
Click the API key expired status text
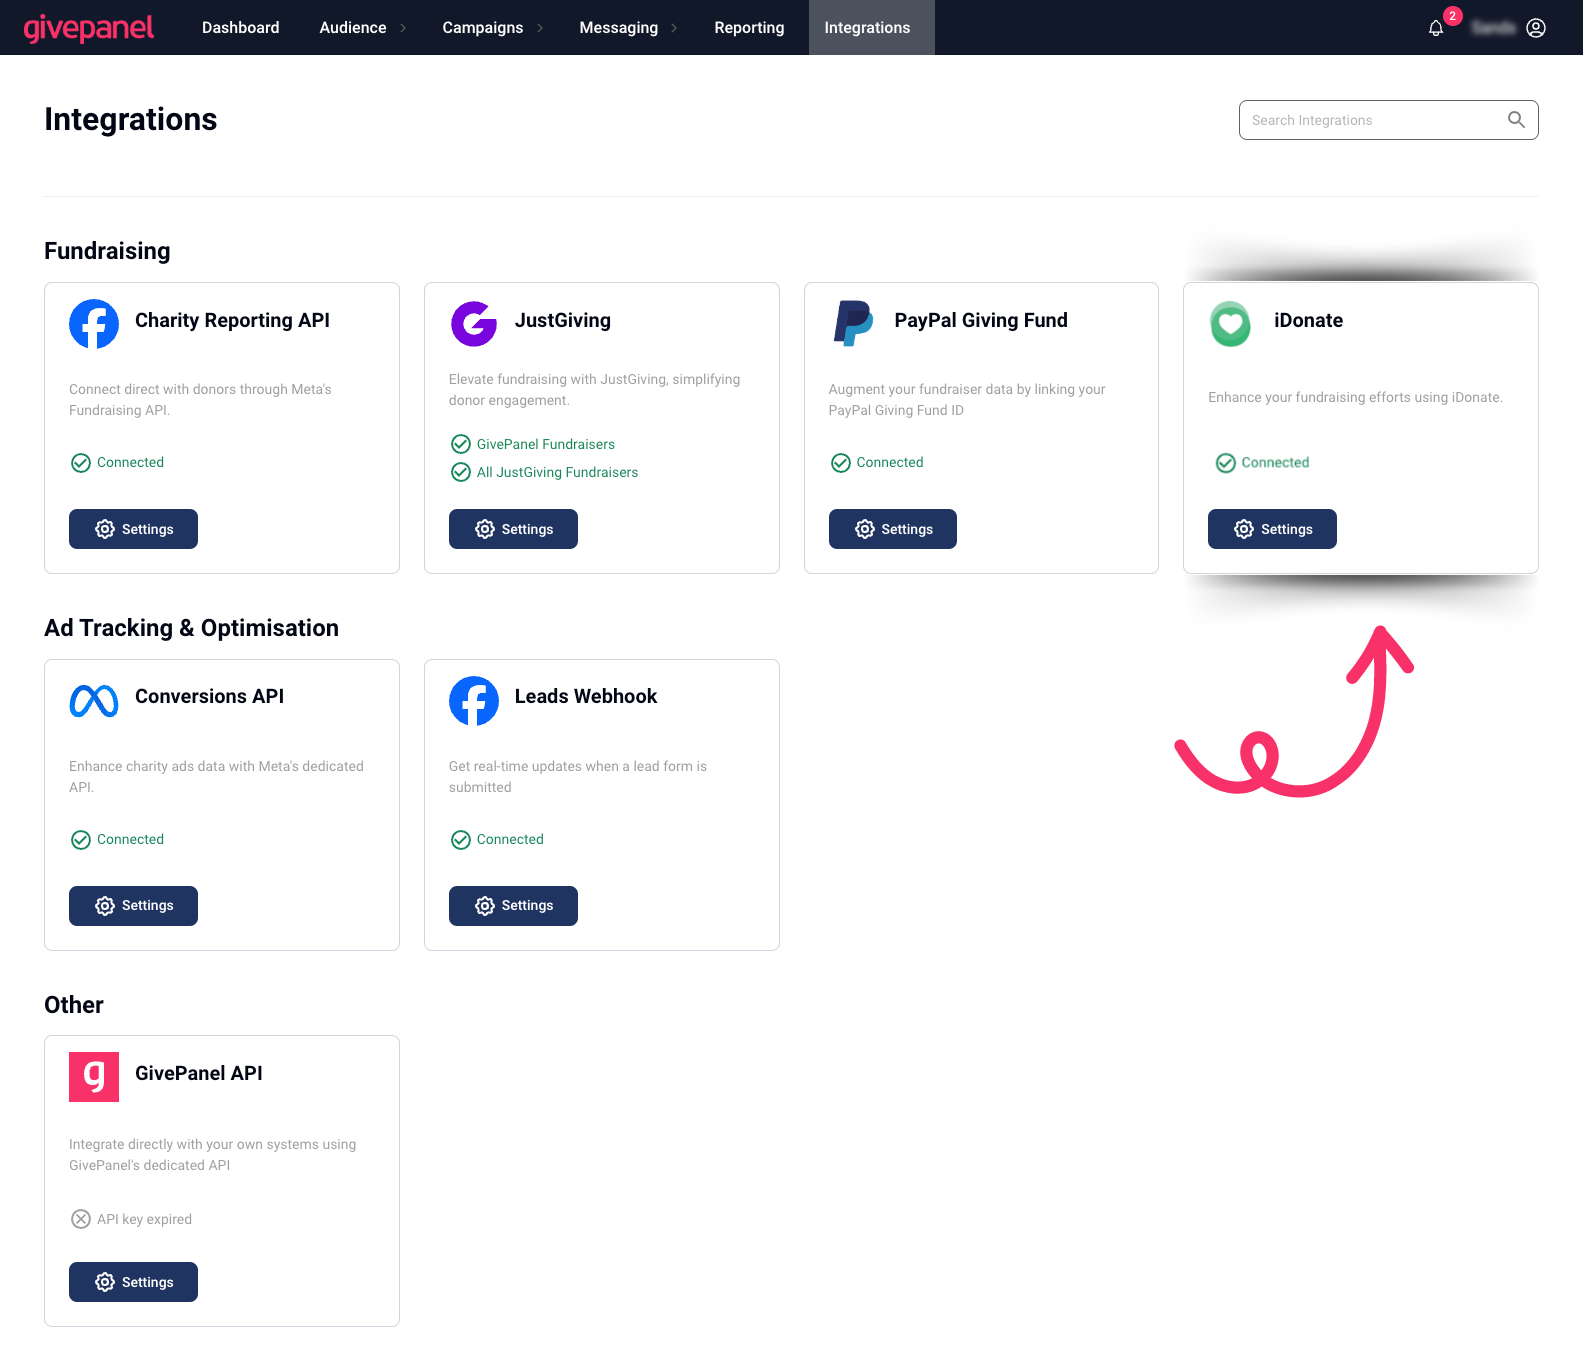coord(144,1219)
